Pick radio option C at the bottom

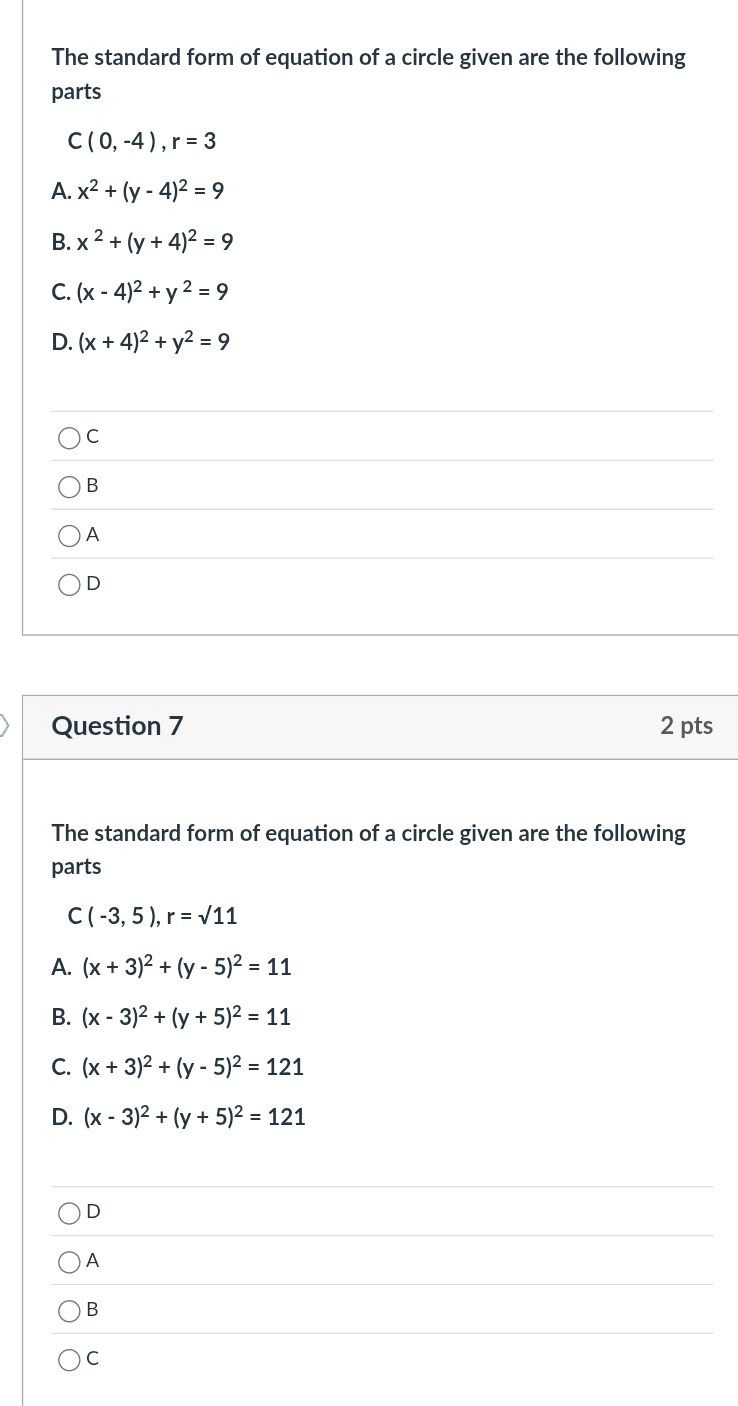click(x=70, y=1358)
